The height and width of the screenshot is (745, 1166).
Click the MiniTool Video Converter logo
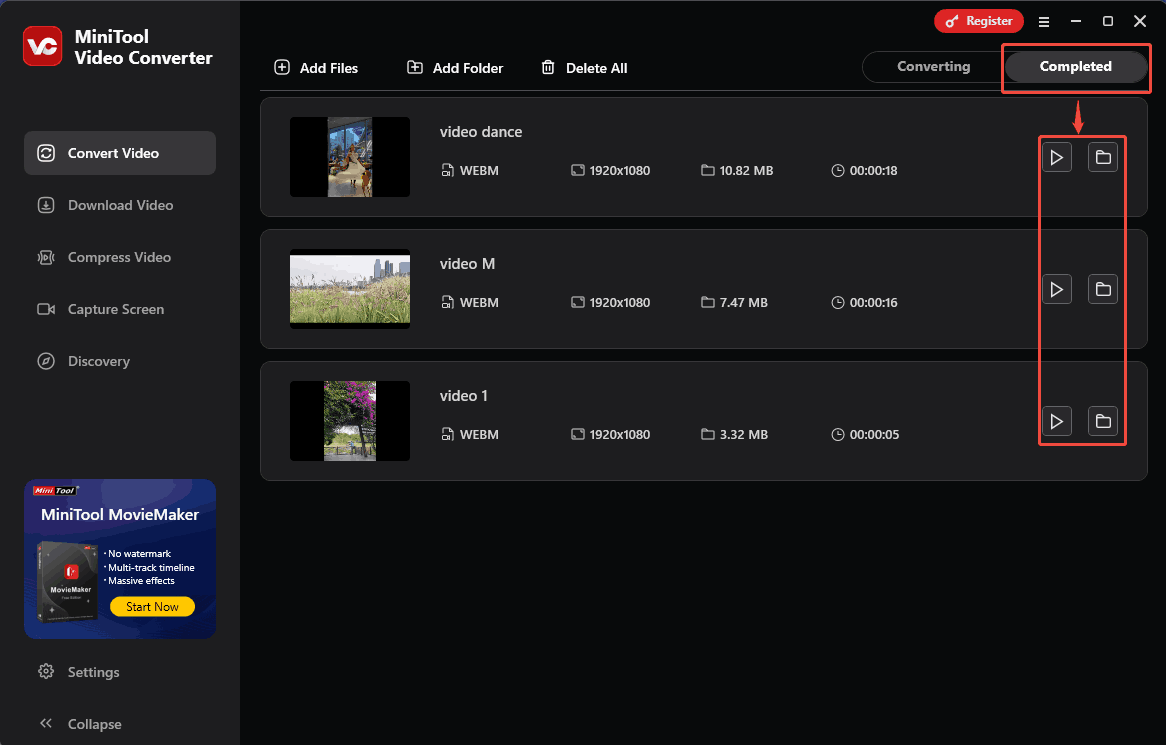pyautogui.click(x=42, y=46)
